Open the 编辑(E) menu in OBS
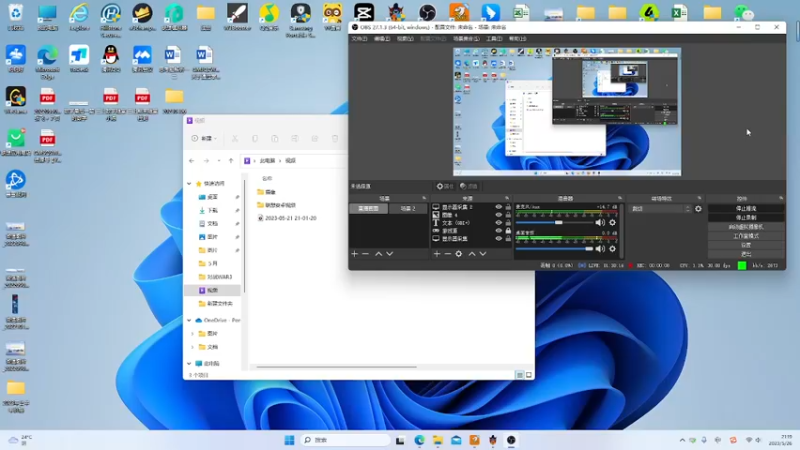 382,39
